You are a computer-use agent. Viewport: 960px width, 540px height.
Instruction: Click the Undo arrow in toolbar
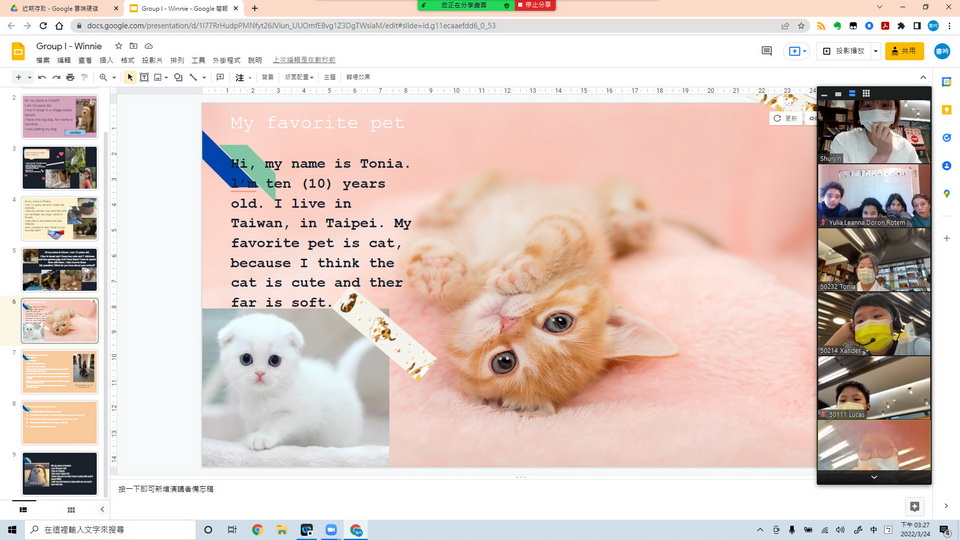(x=41, y=77)
